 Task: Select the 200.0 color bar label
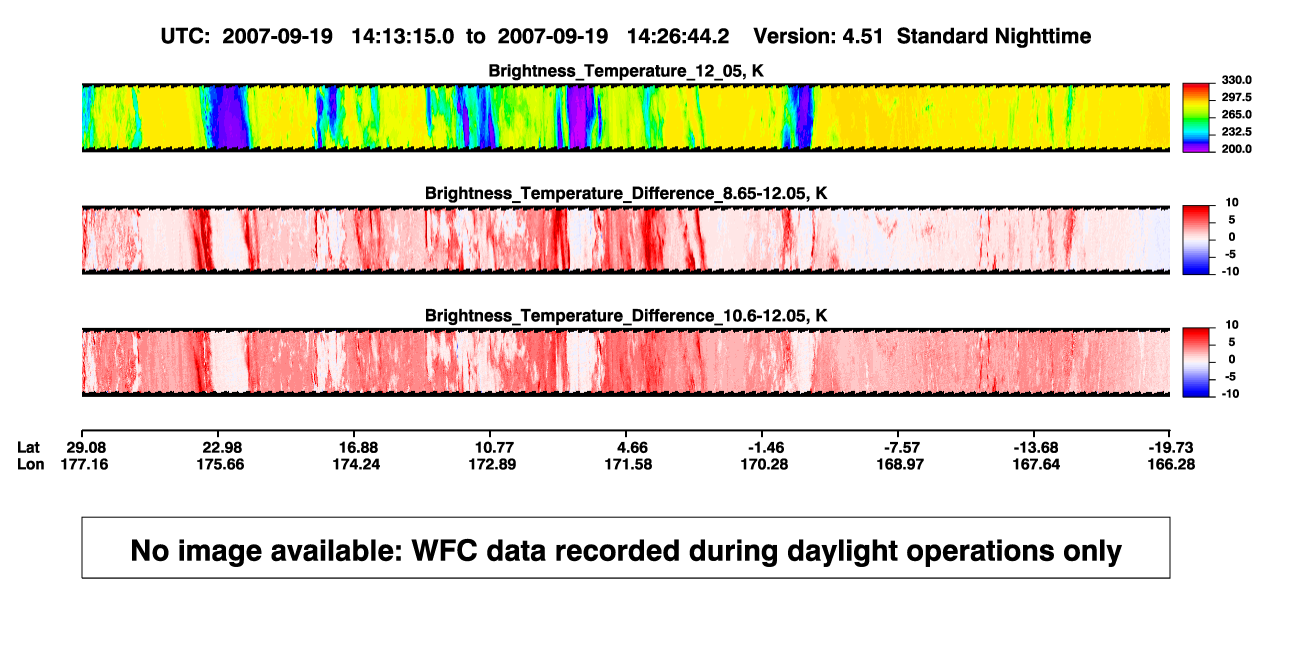click(x=1237, y=148)
